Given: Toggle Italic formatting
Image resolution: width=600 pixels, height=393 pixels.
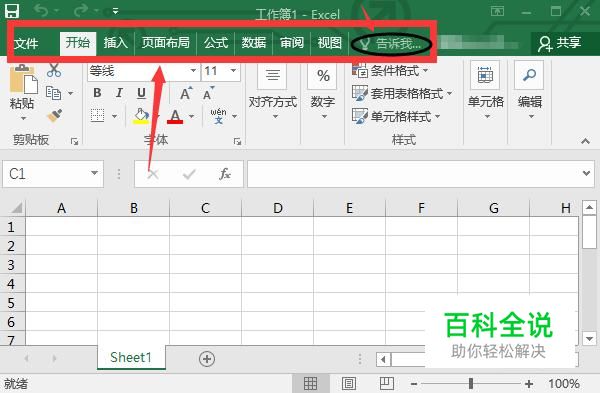Looking at the screenshot, I should click(119, 93).
